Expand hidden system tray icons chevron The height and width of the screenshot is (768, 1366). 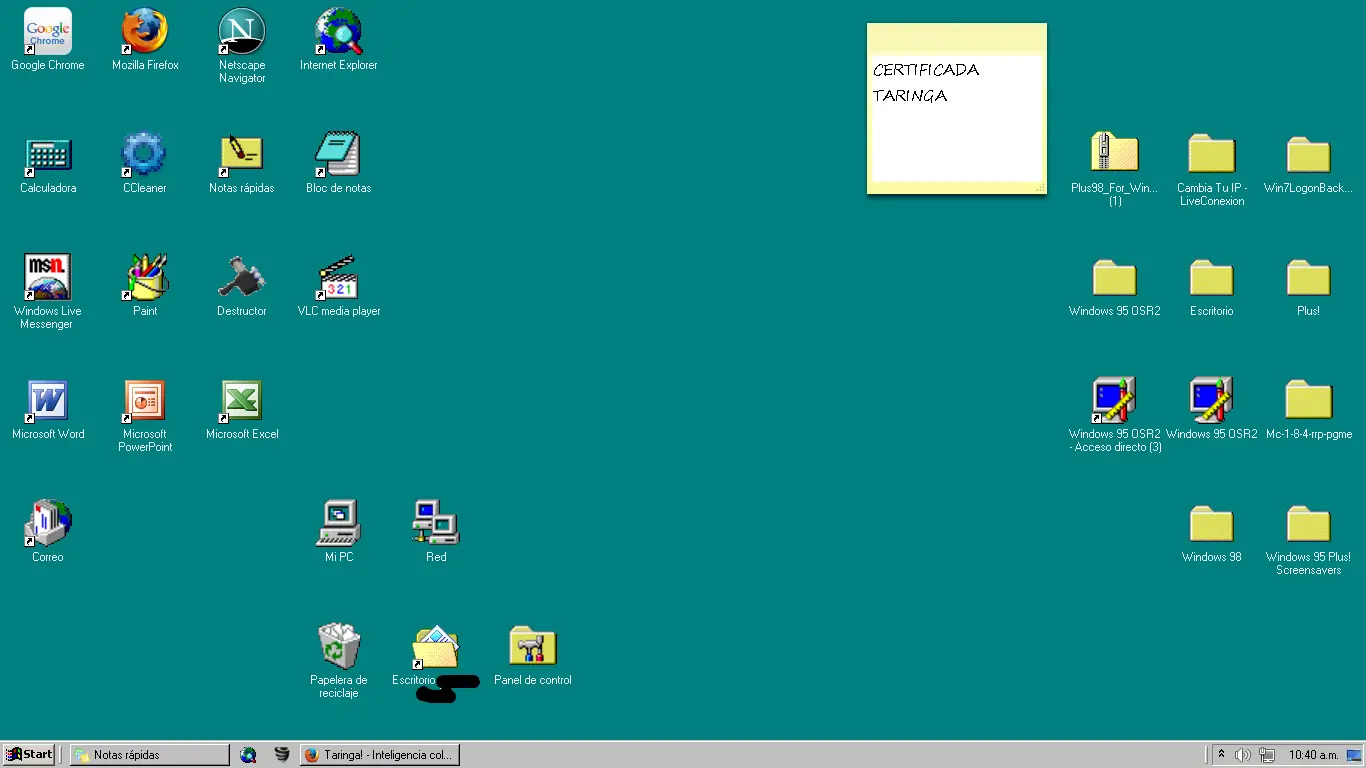pos(1221,755)
